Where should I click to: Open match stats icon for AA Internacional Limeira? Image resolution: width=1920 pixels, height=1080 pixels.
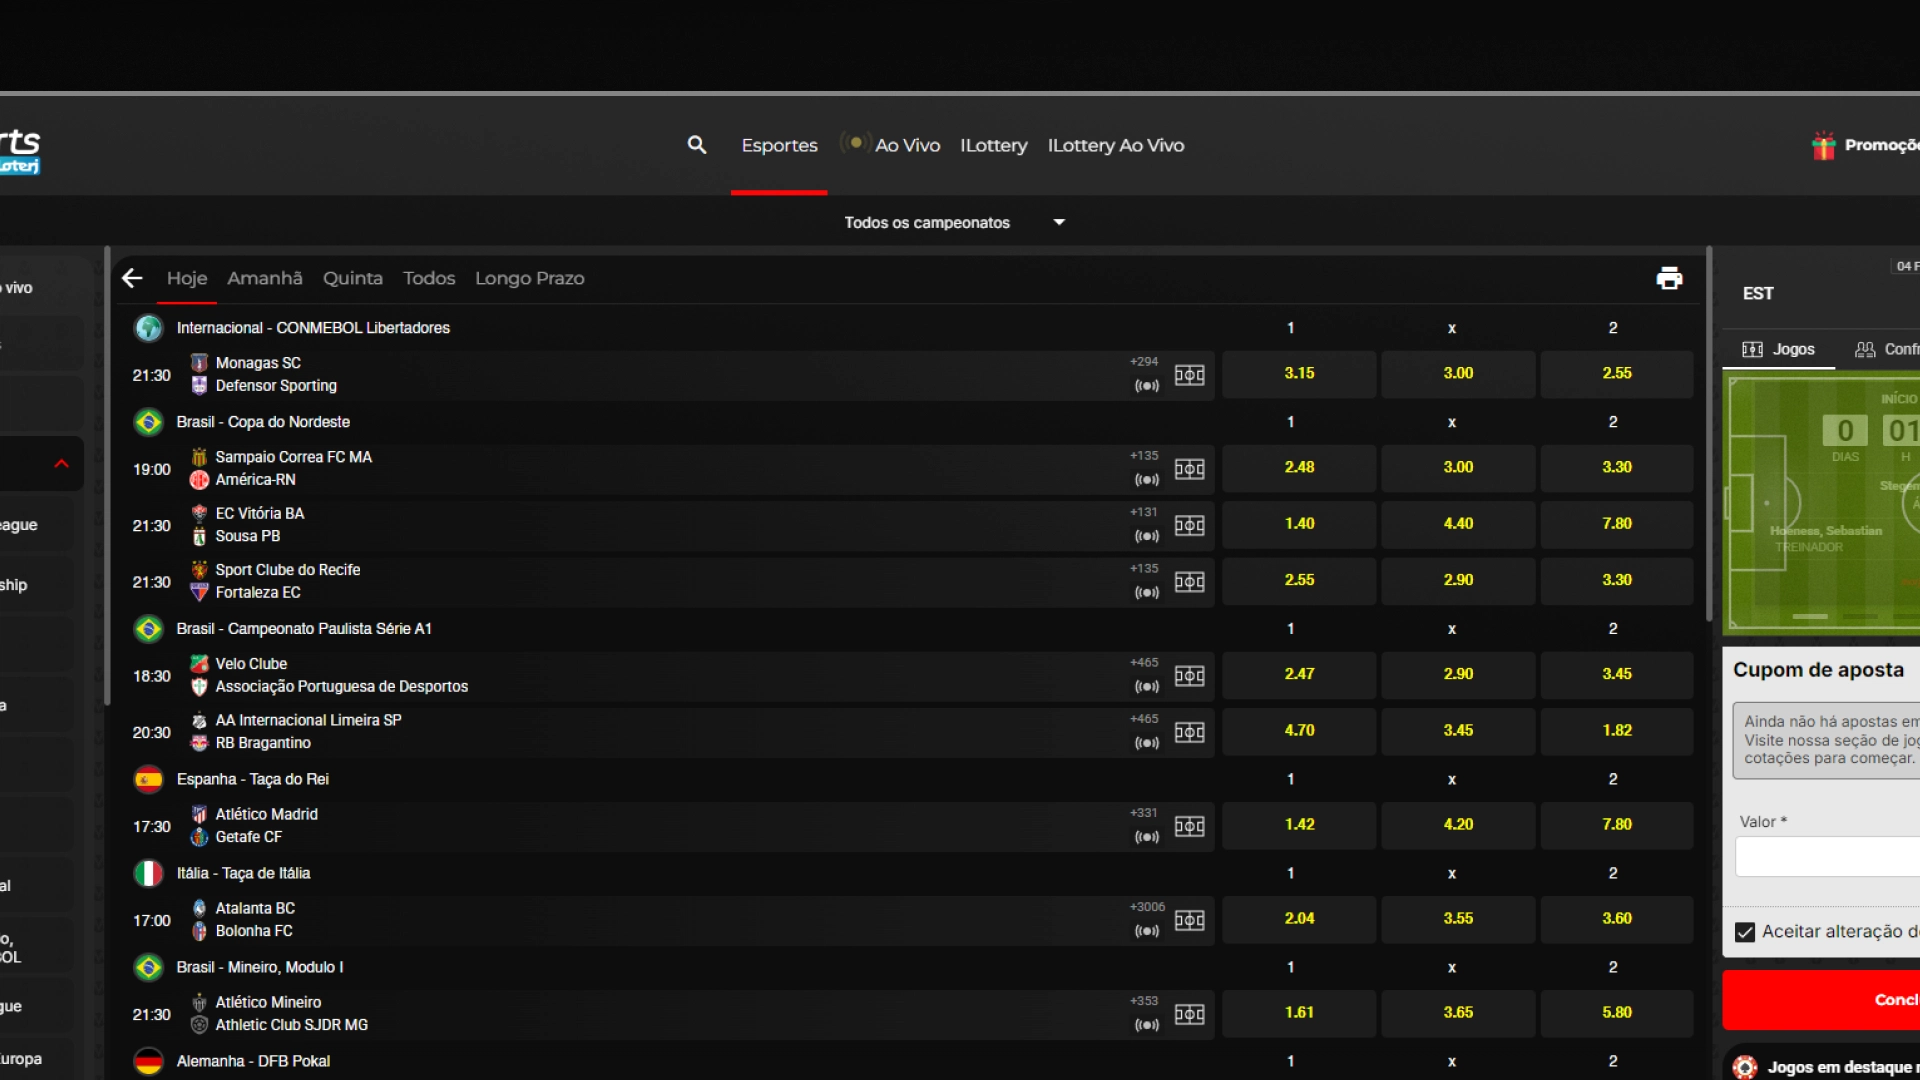tap(1189, 732)
